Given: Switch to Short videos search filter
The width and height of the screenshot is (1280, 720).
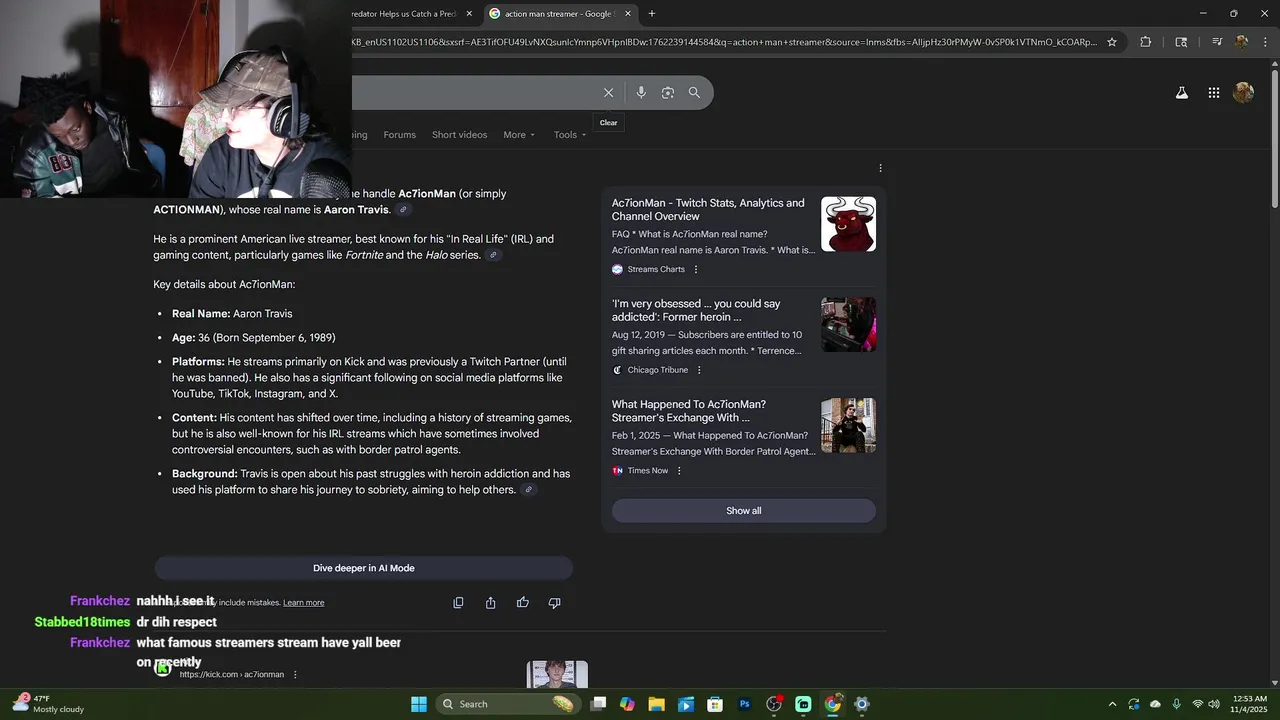Looking at the screenshot, I should (459, 135).
